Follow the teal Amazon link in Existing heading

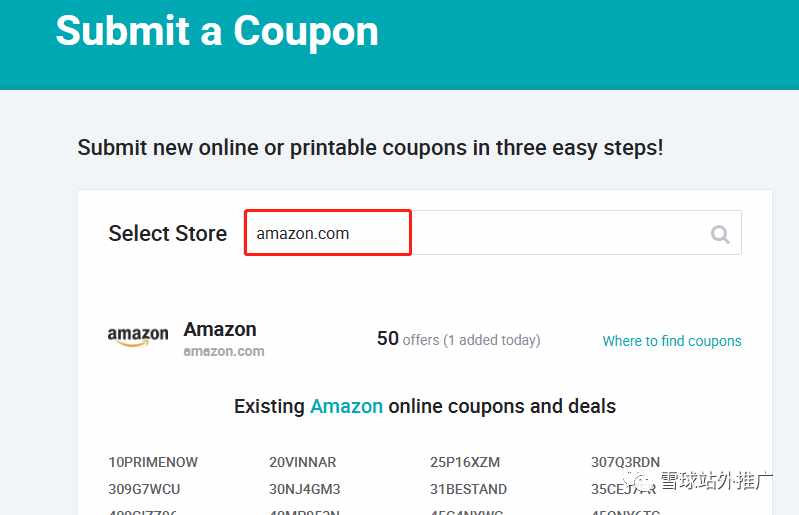click(x=347, y=406)
